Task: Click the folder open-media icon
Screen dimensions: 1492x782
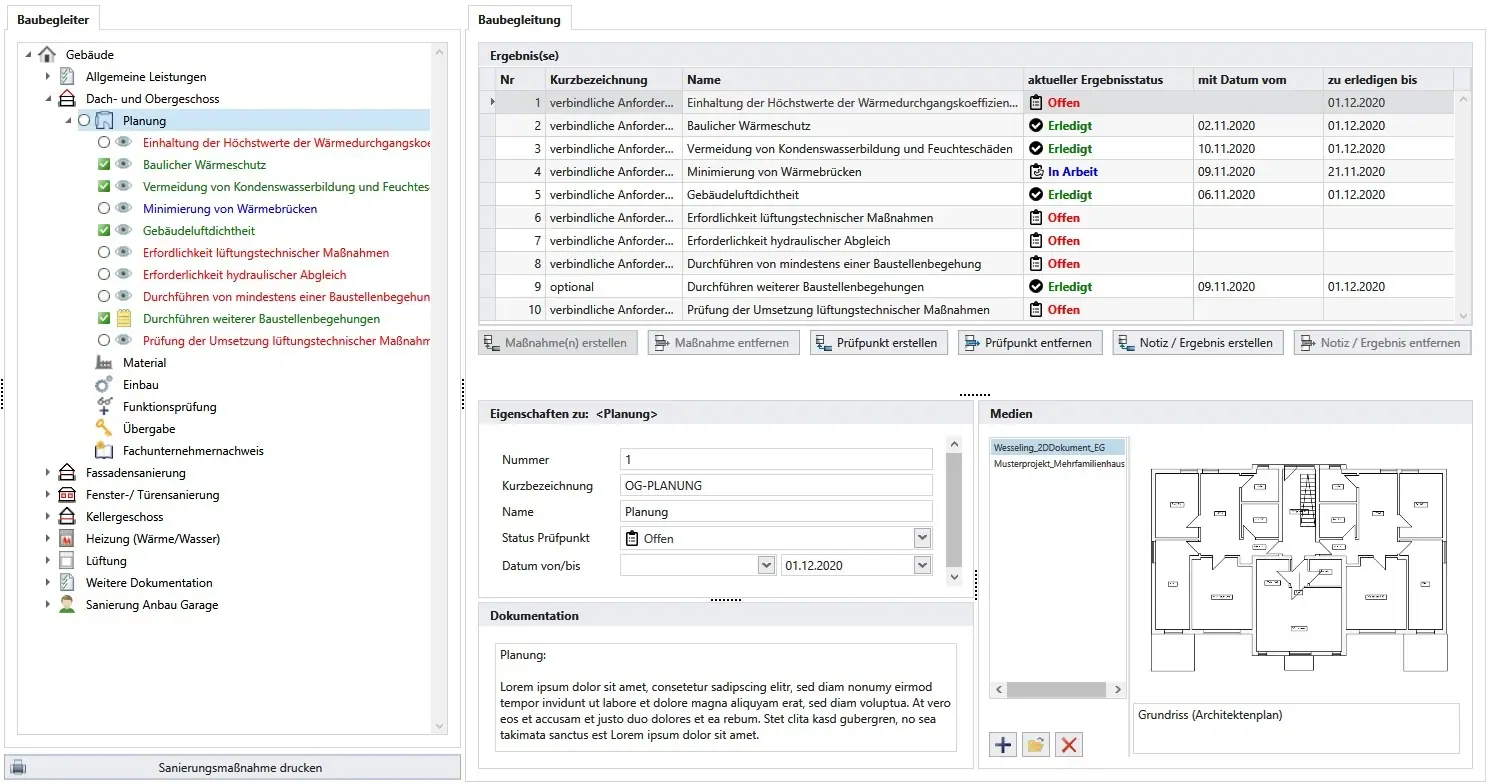Action: (x=1036, y=744)
